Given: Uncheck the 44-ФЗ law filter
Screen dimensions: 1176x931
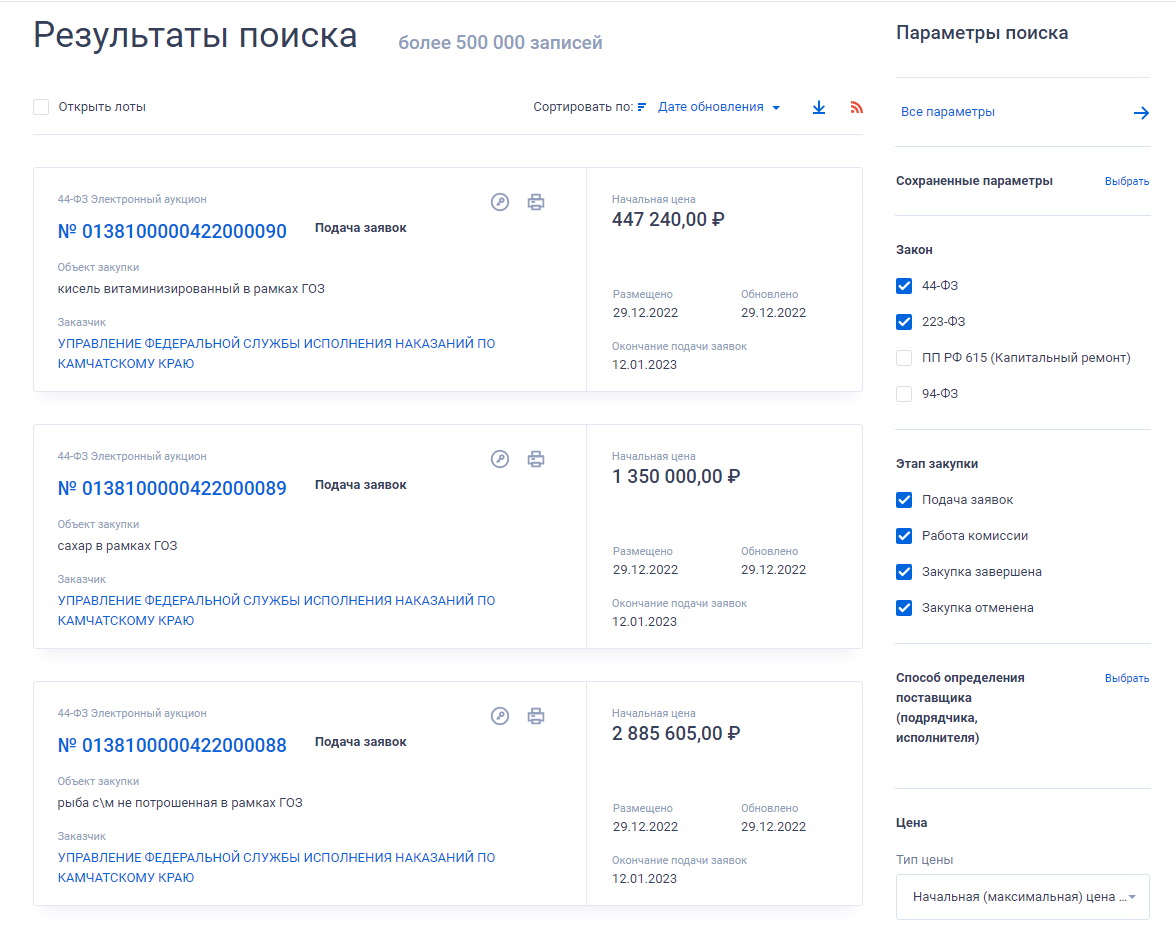Looking at the screenshot, I should 904,286.
